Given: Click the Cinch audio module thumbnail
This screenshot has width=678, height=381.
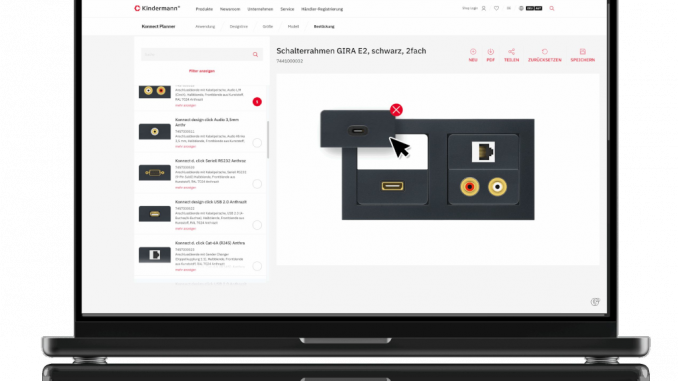Looking at the screenshot, I should click(154, 91).
